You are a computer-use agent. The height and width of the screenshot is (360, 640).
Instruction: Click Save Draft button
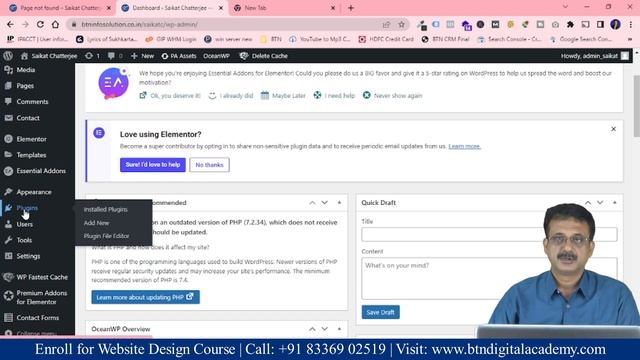(380, 312)
